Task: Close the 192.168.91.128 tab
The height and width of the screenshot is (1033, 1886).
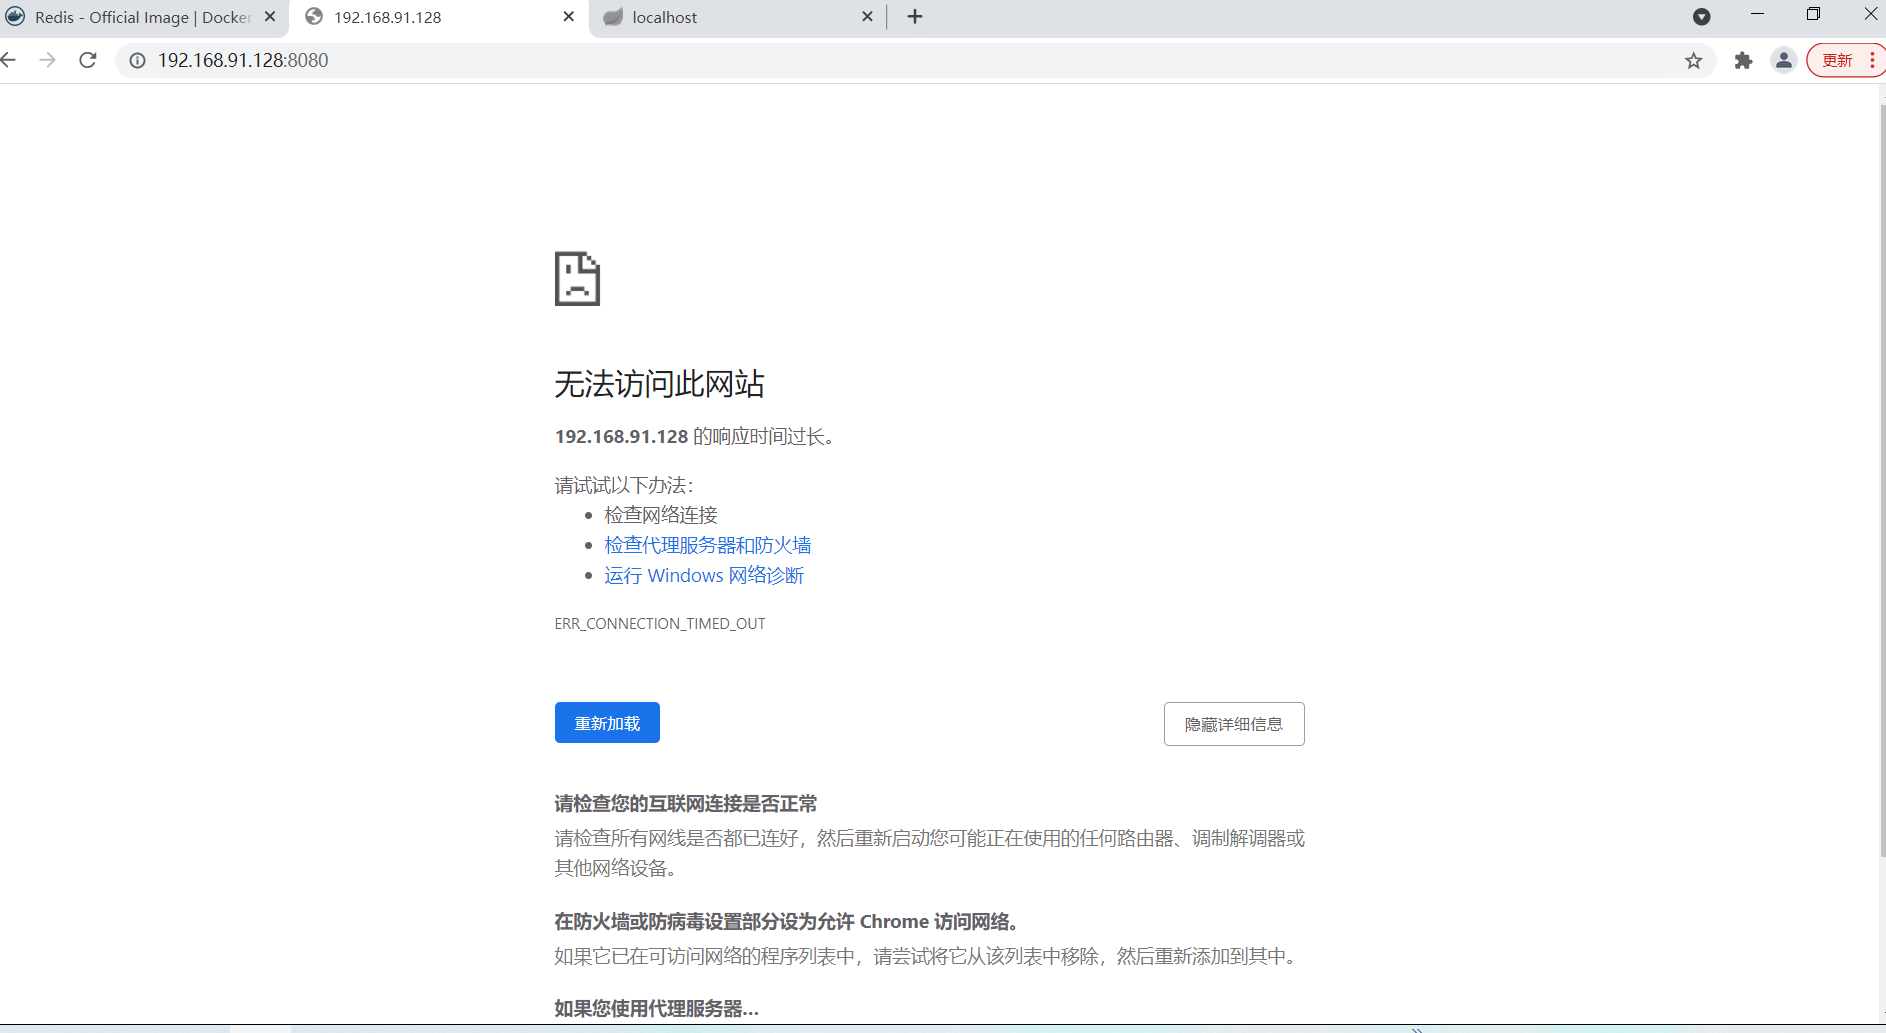Action: click(x=568, y=16)
